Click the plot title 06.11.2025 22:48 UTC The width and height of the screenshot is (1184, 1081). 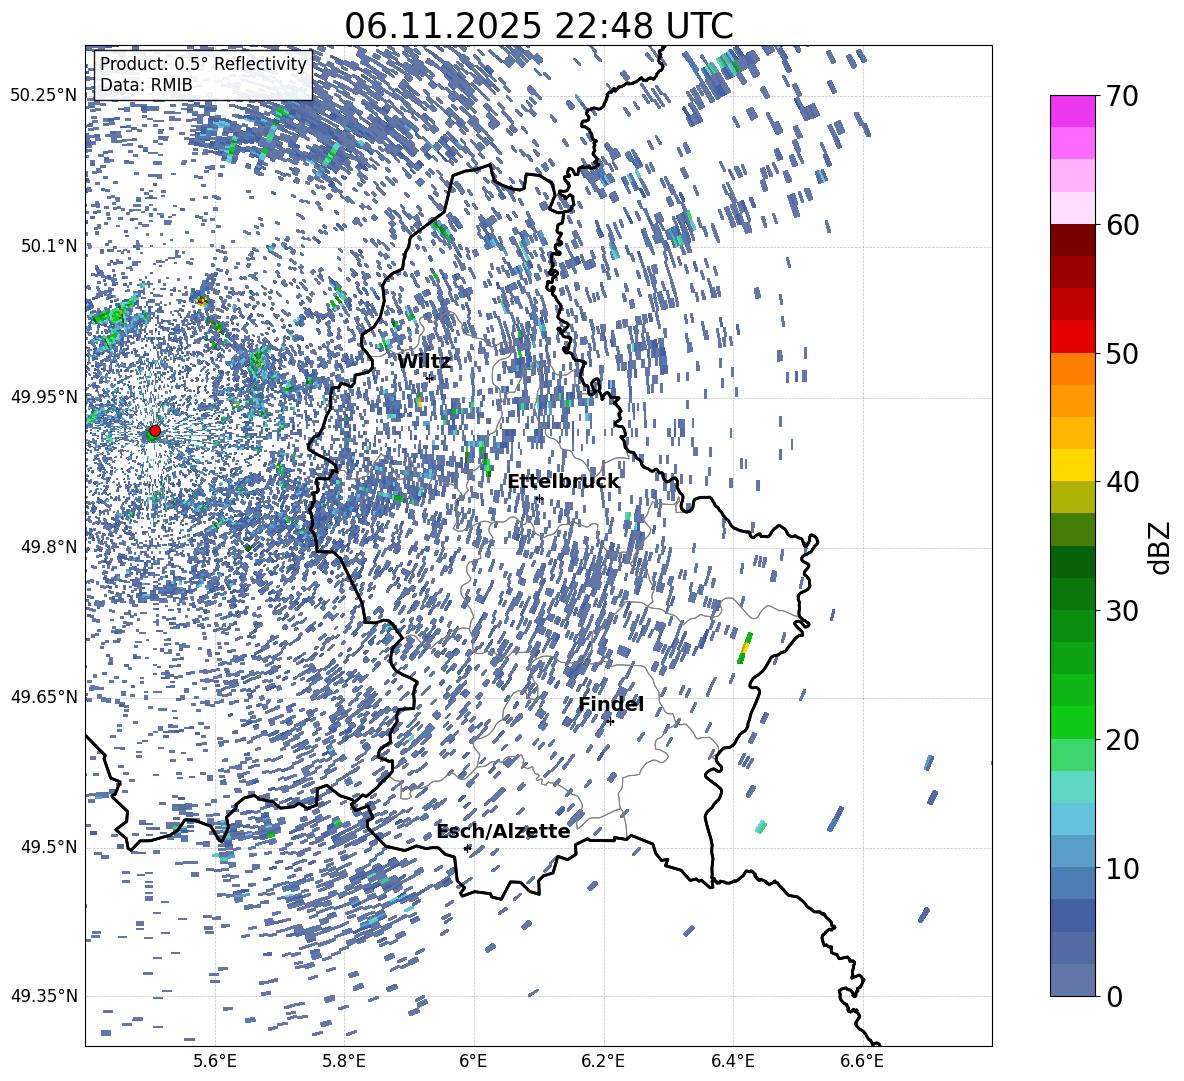click(538, 26)
